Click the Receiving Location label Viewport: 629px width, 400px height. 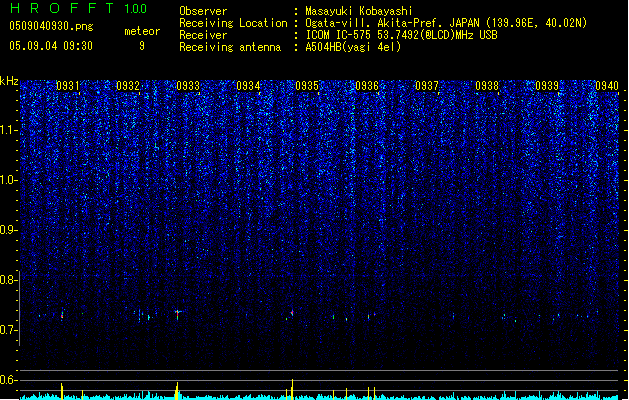(x=233, y=23)
